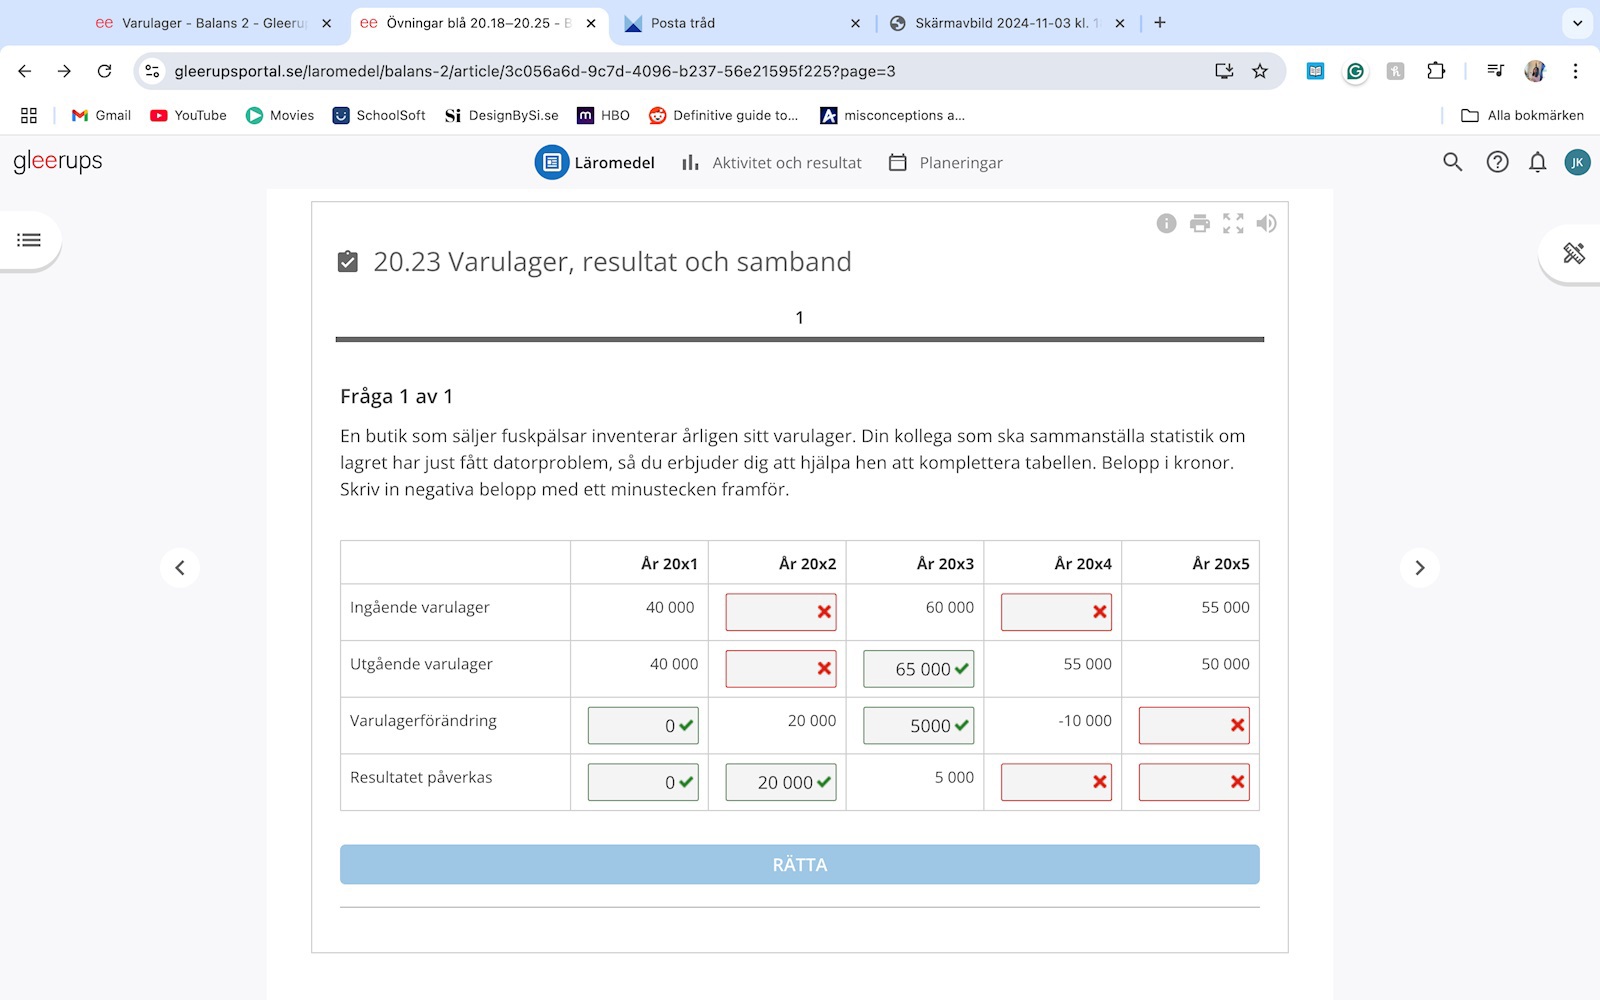The image size is (1600, 1000).
Task: Select Ingående varulager field for År 20x2
Action: pyautogui.click(x=770, y=612)
